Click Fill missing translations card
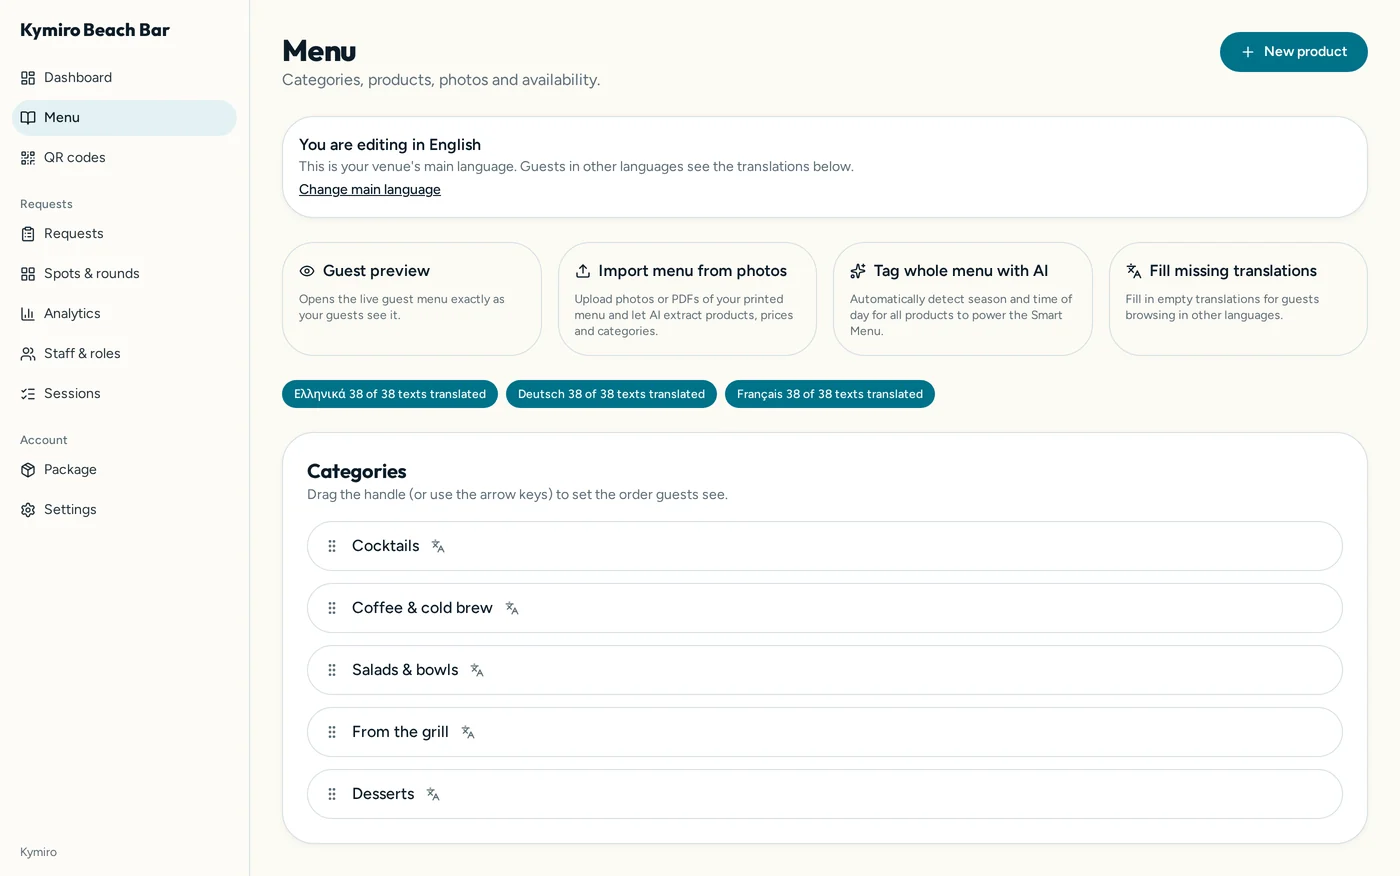 tap(1238, 299)
